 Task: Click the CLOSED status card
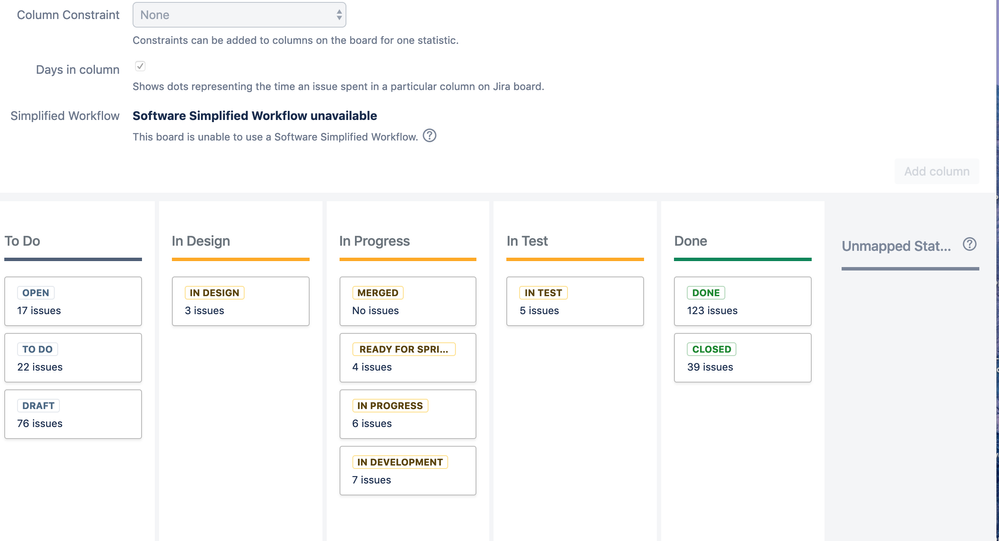(743, 357)
